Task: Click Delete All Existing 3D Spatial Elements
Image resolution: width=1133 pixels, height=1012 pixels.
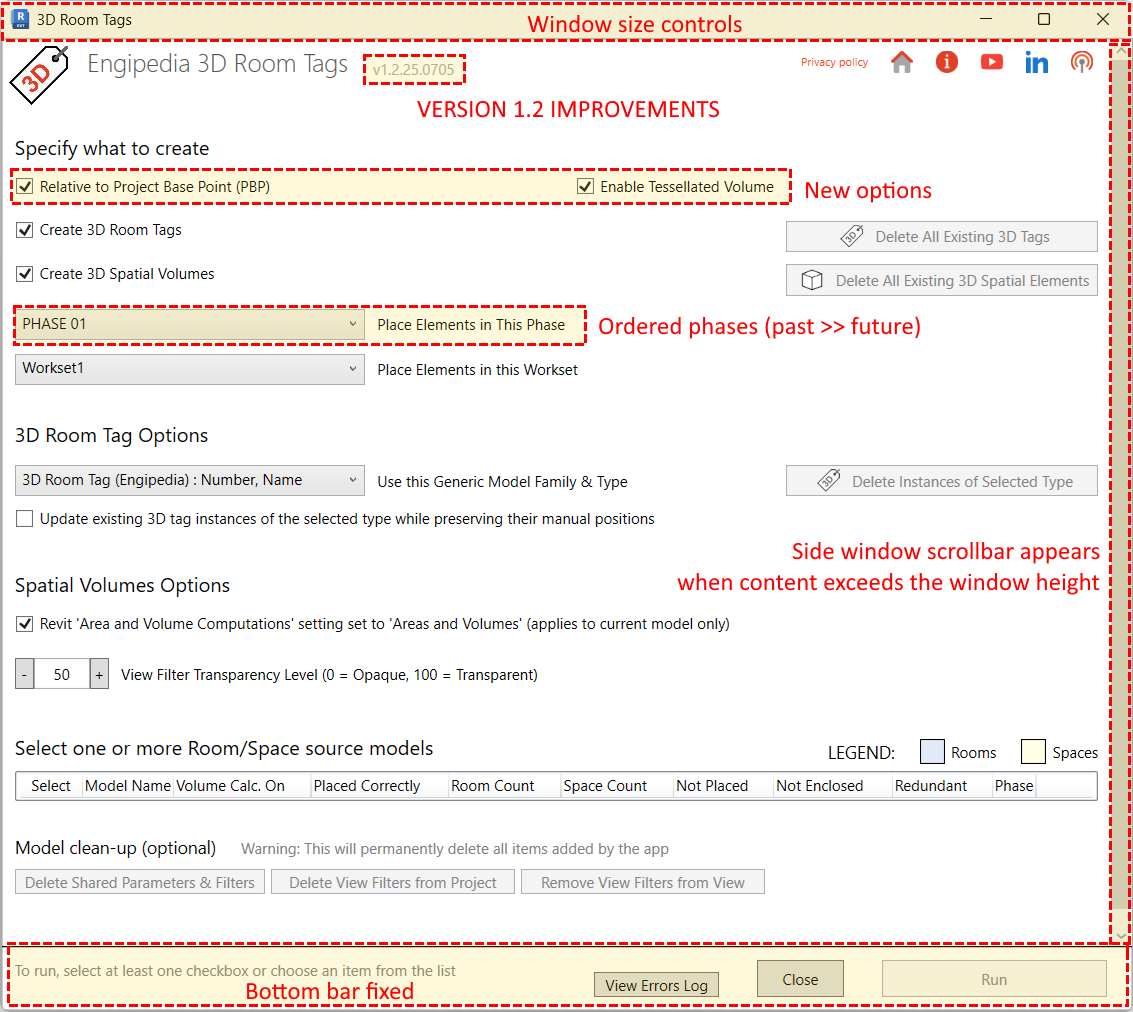Action: click(x=941, y=280)
